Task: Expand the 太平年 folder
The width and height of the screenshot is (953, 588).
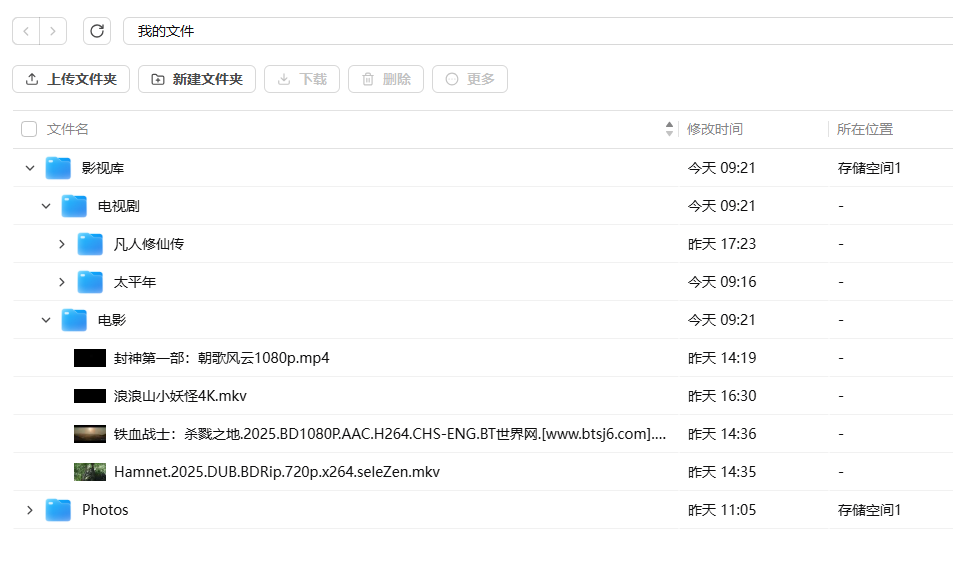Action: point(62,281)
